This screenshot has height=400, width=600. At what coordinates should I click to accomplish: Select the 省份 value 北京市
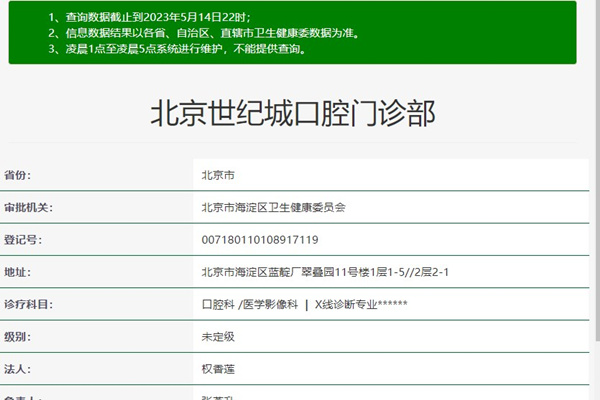pos(218,175)
